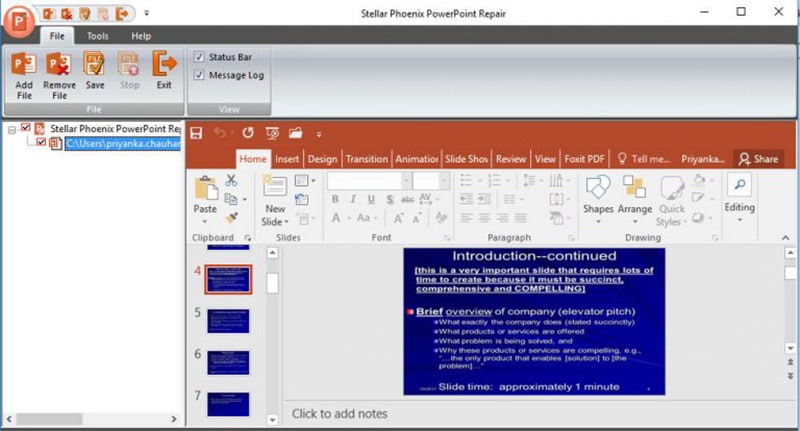Open the File tab in Stellar ribbon
Image resolution: width=800 pixels, height=431 pixels.
pos(57,36)
